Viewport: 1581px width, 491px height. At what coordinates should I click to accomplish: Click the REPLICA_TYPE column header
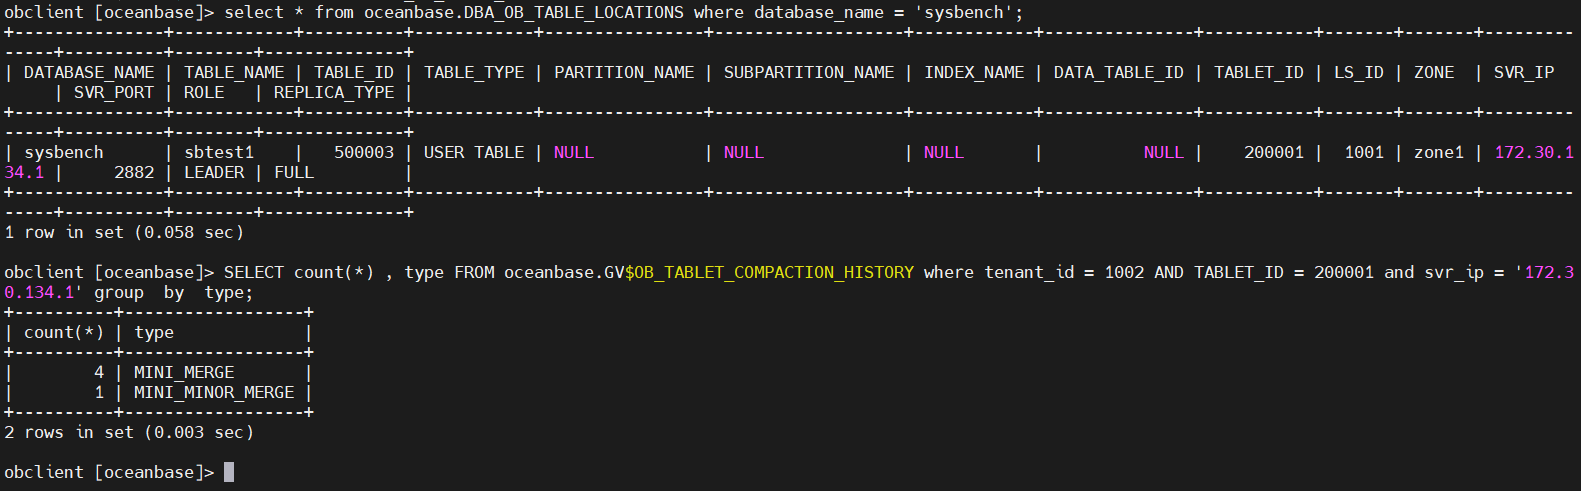[334, 92]
